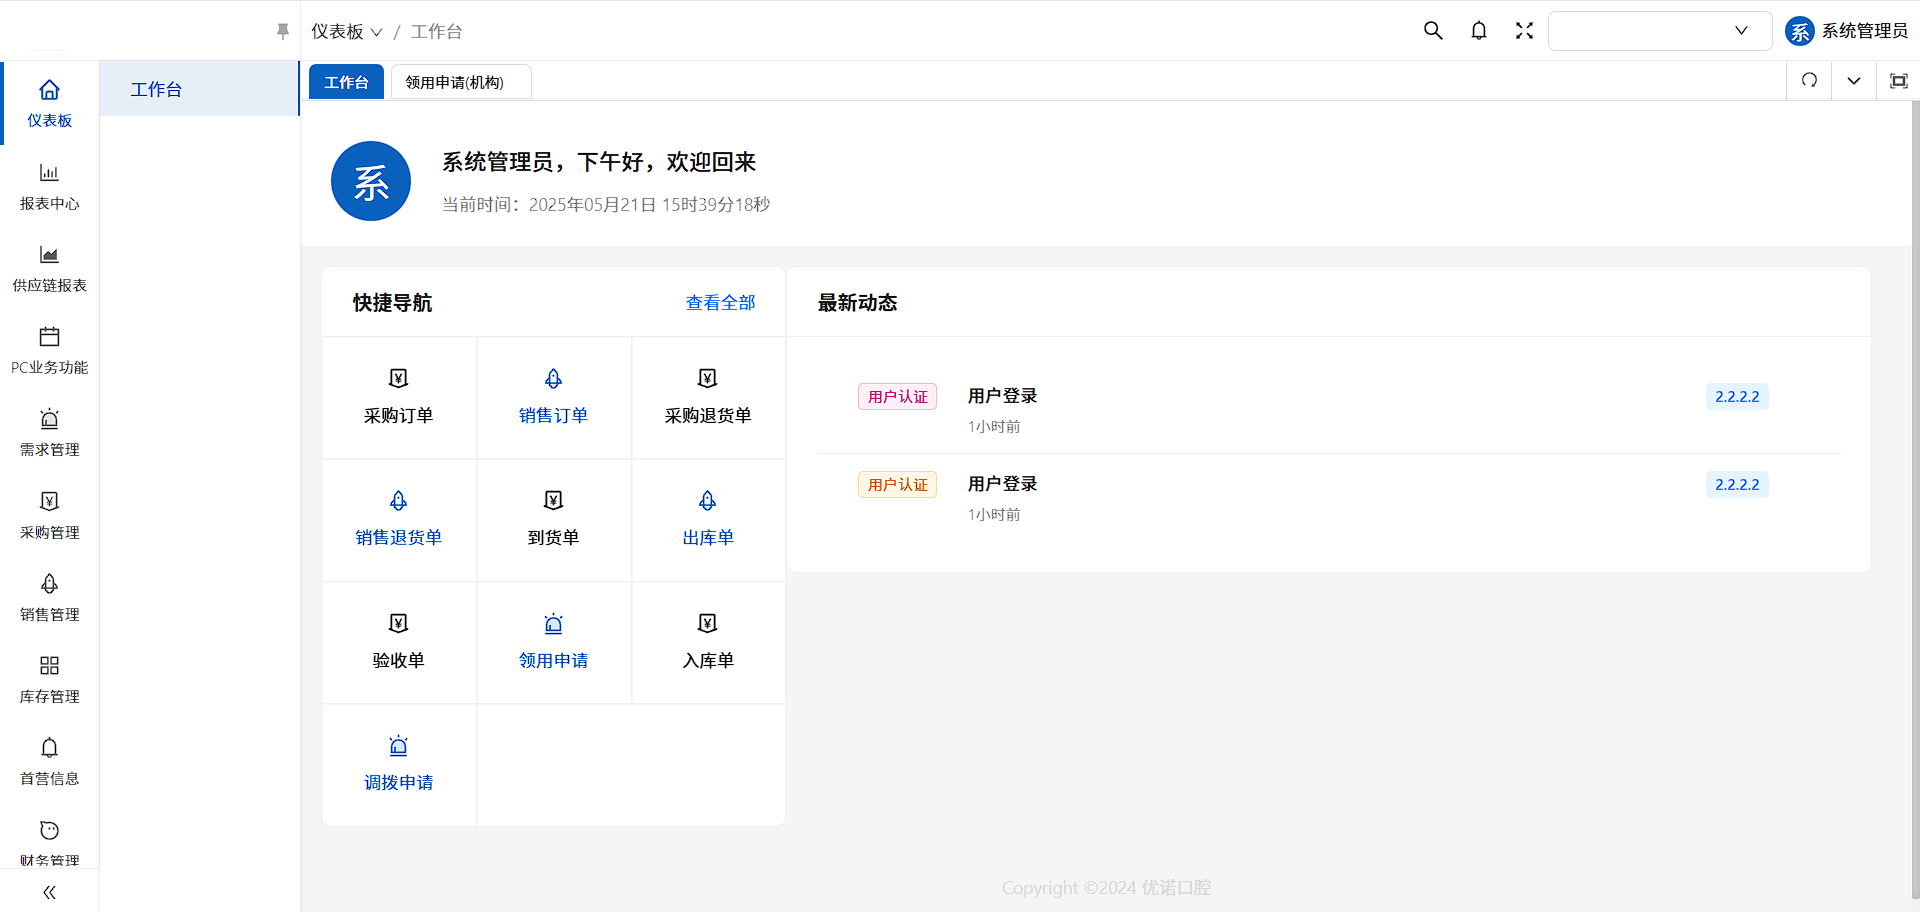Select 工作台 in the submenu
This screenshot has height=912, width=1920.
(x=157, y=89)
